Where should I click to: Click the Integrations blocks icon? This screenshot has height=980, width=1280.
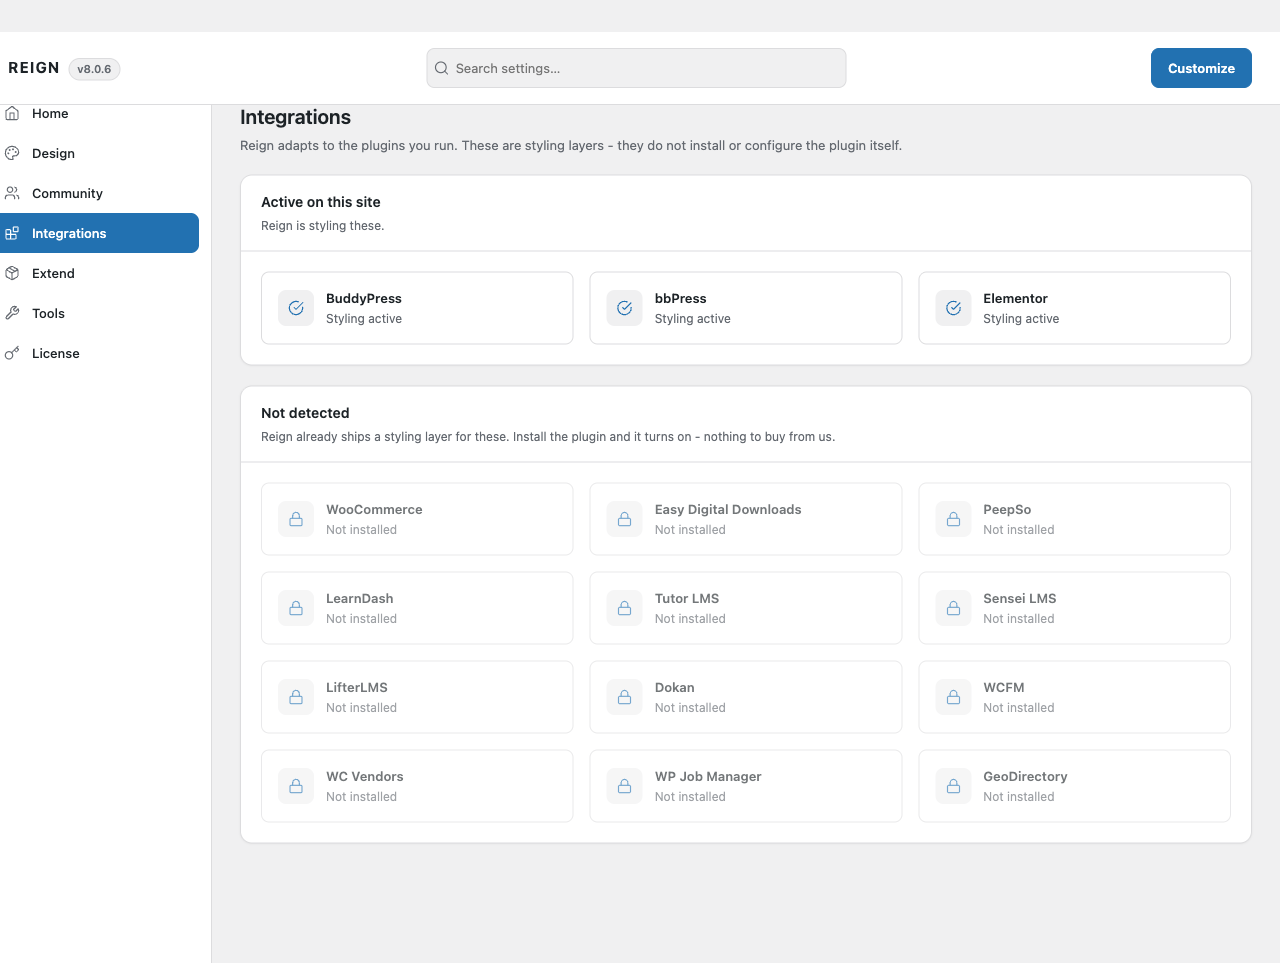[12, 233]
